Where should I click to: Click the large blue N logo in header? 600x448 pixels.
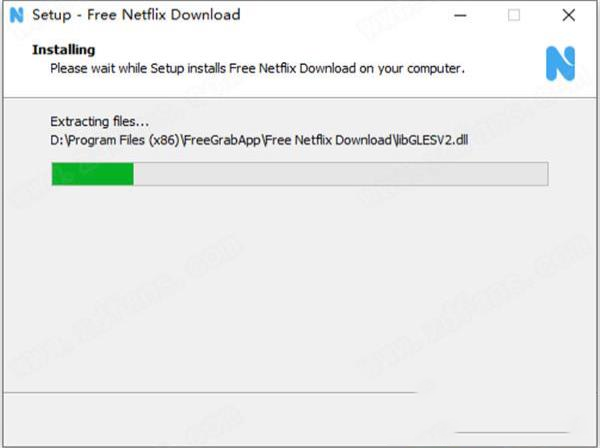560,64
